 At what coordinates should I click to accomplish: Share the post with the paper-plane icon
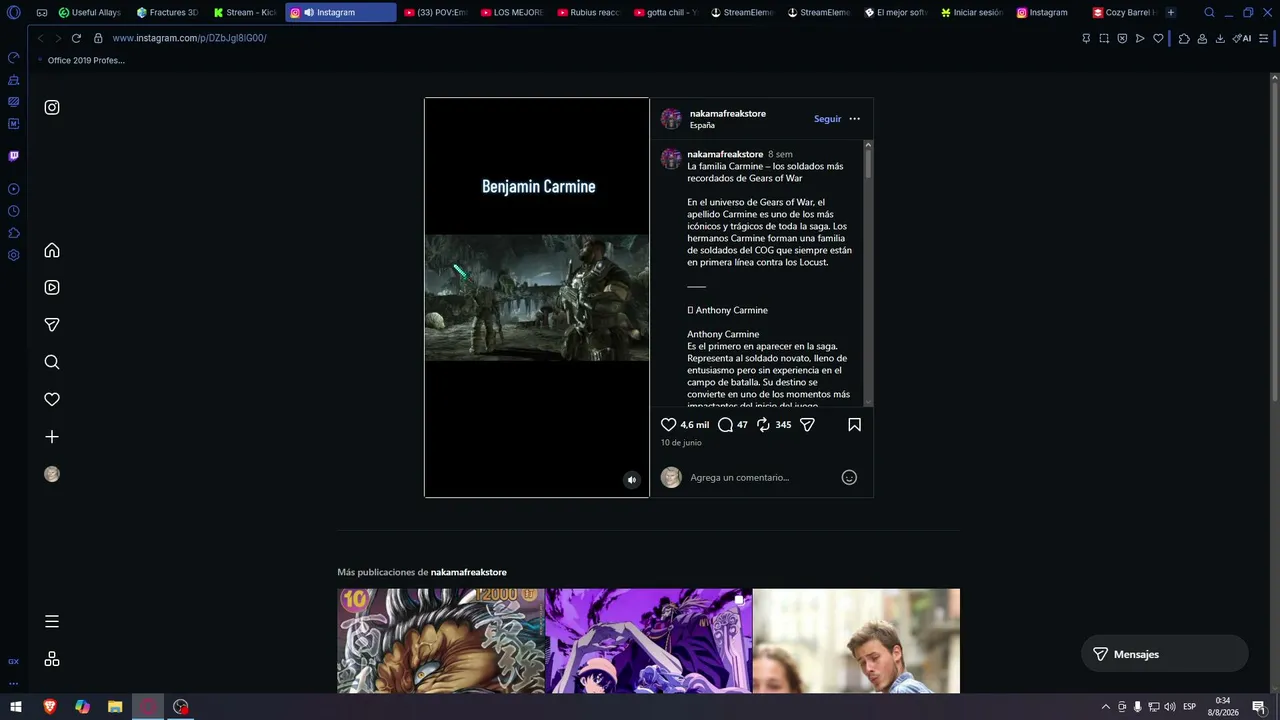point(808,425)
